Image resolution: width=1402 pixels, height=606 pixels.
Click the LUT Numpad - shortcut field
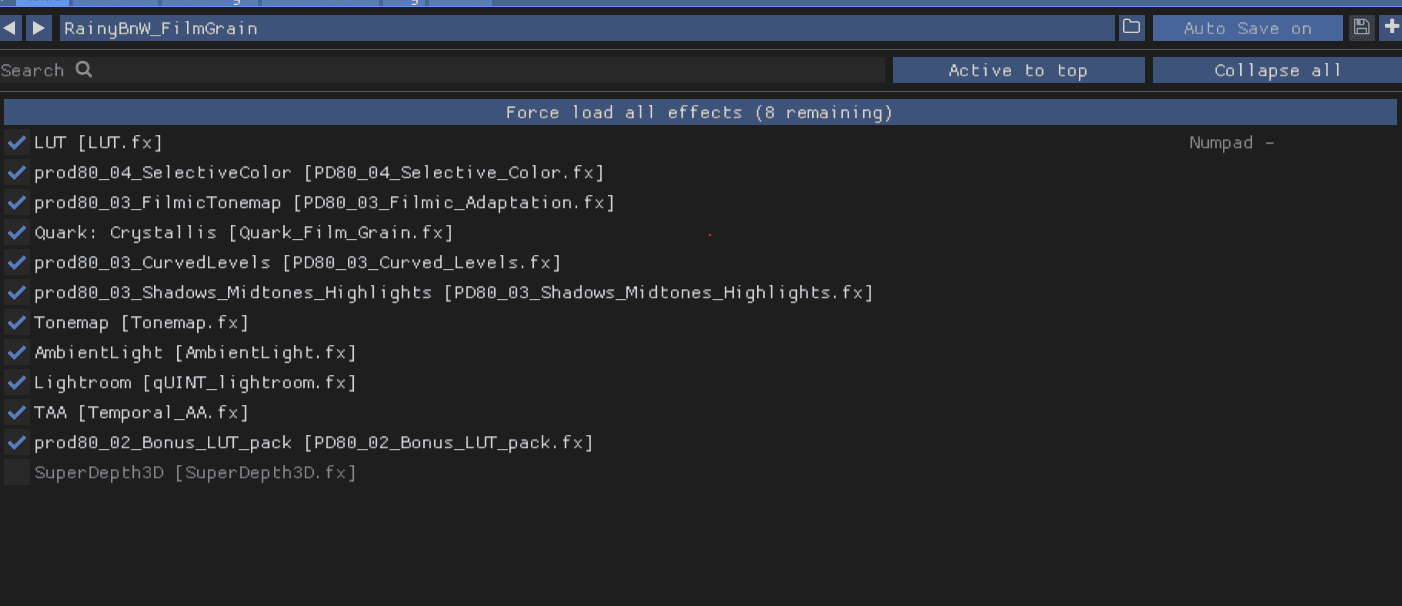tap(1231, 143)
